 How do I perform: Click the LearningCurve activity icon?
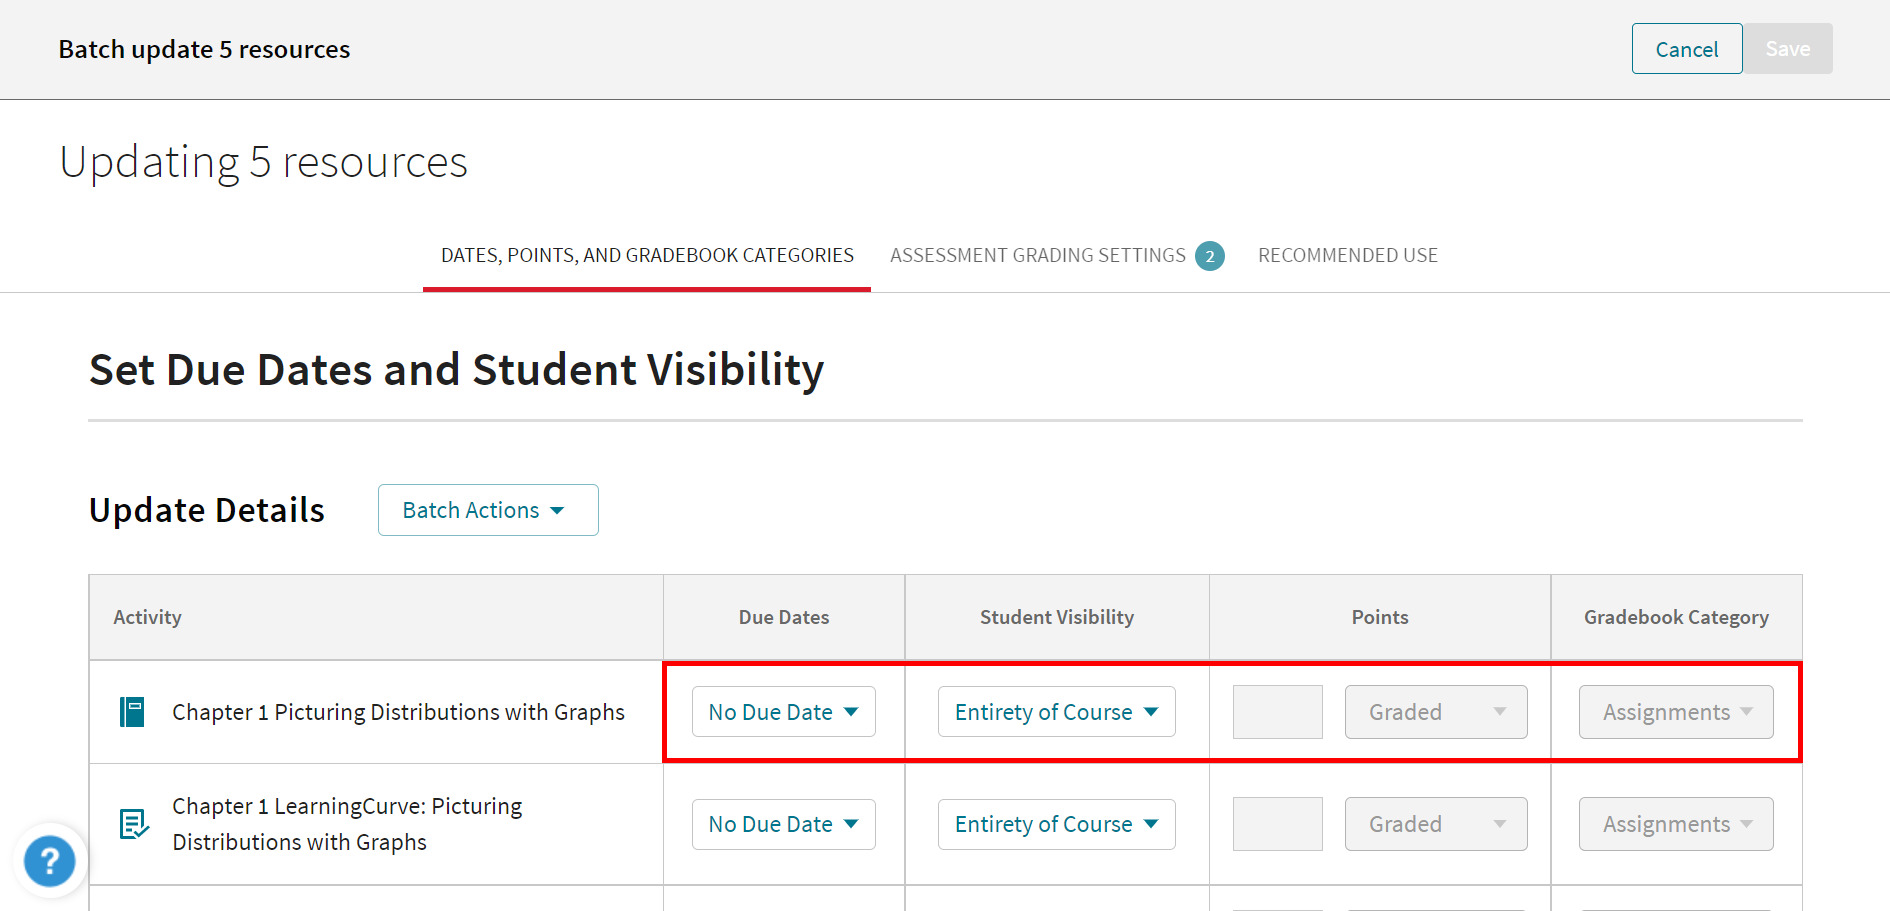(133, 824)
